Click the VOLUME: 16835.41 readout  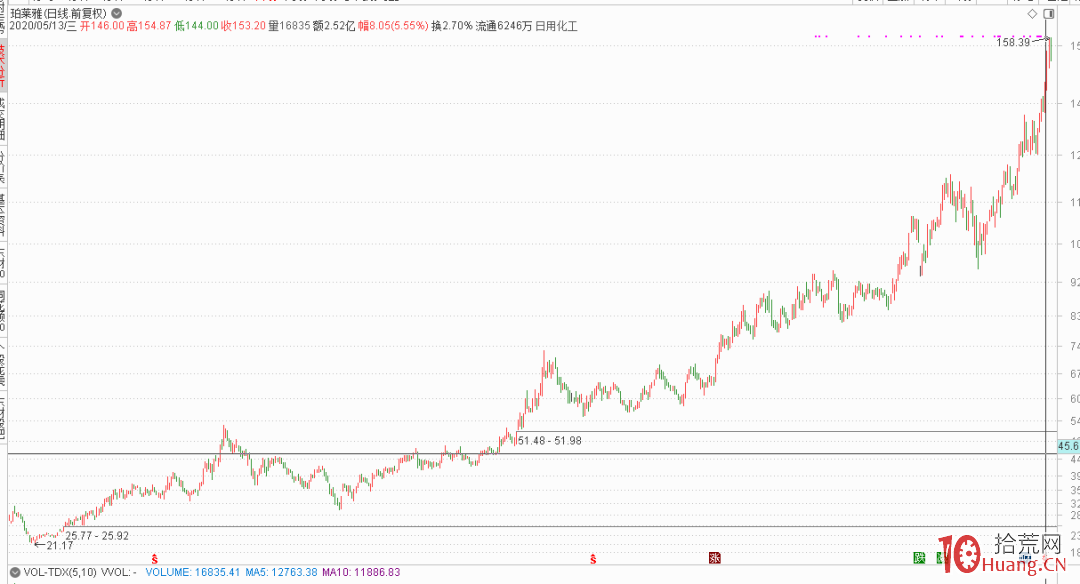tap(192, 572)
